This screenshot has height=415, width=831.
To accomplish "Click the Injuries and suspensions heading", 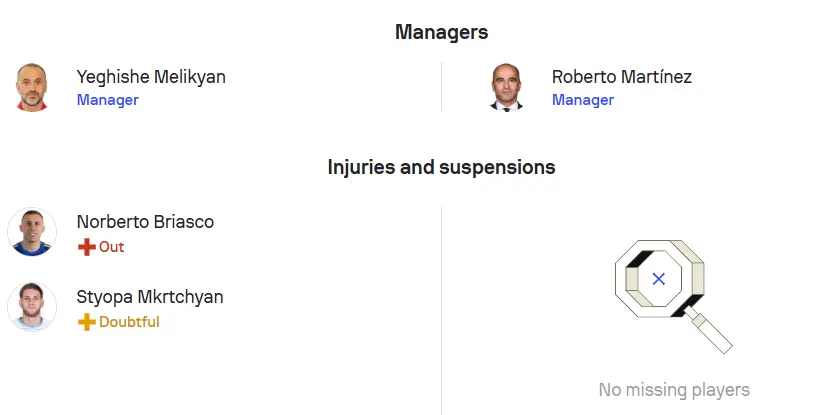I will (x=441, y=167).
